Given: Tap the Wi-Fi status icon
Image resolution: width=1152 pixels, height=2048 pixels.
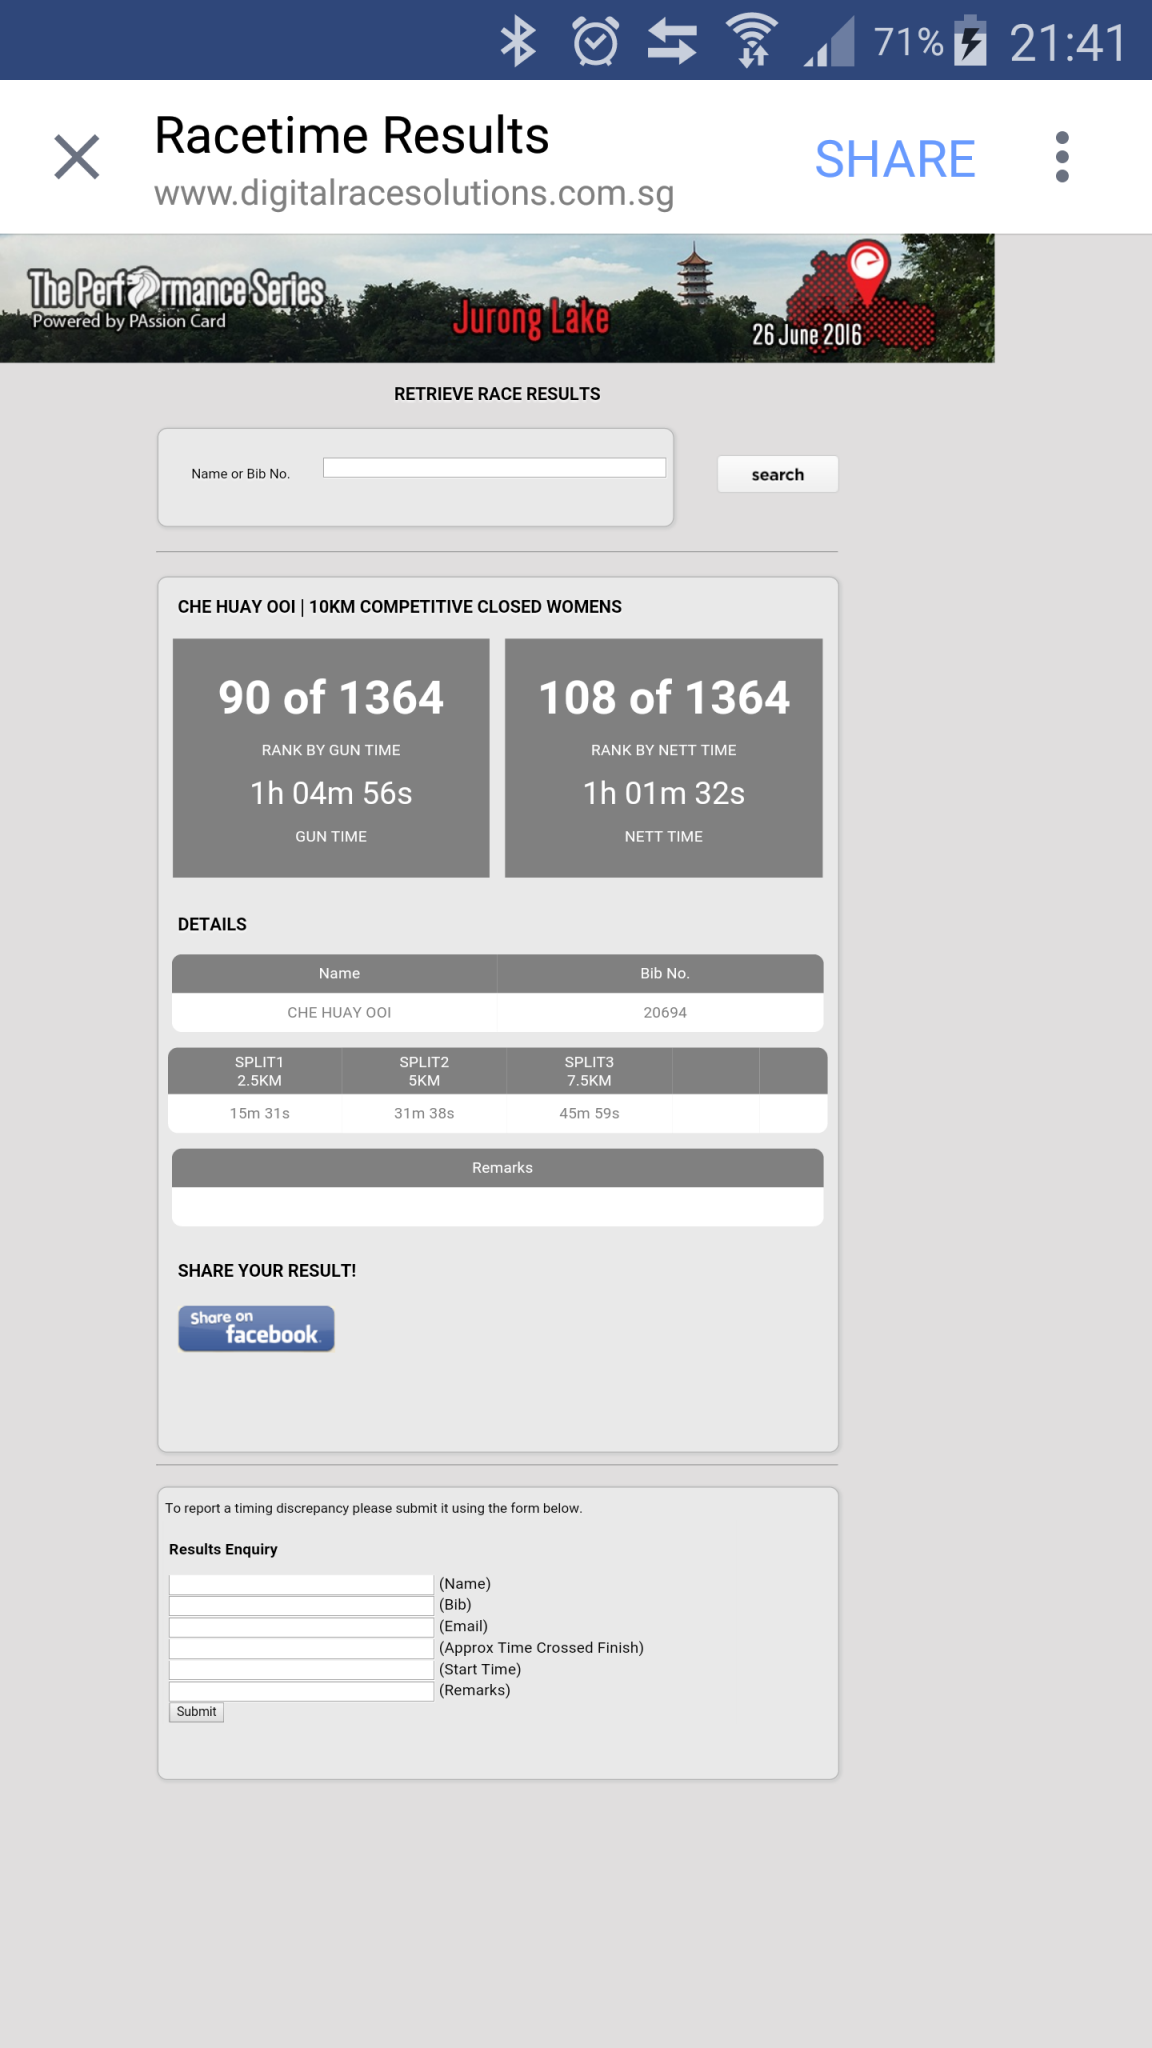Looking at the screenshot, I should pos(752,42).
